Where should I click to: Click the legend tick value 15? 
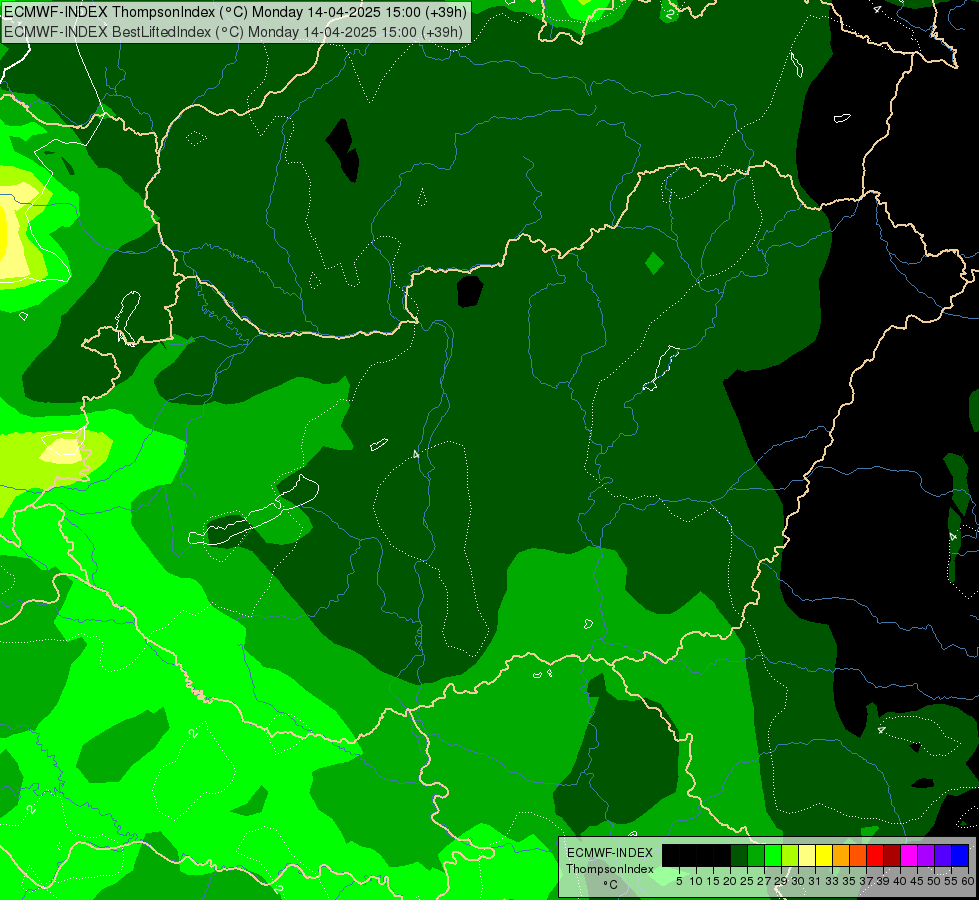pyautogui.click(x=713, y=881)
